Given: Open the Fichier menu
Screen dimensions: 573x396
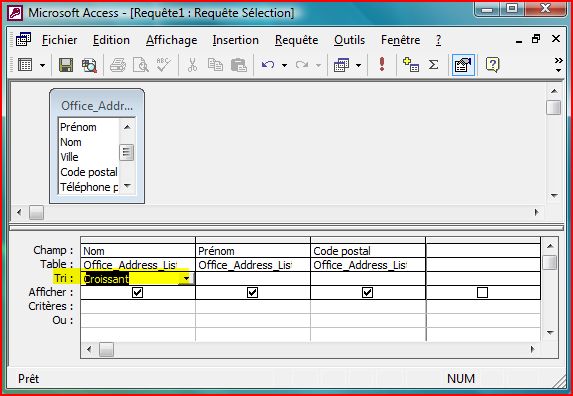Looking at the screenshot, I should click(60, 40).
